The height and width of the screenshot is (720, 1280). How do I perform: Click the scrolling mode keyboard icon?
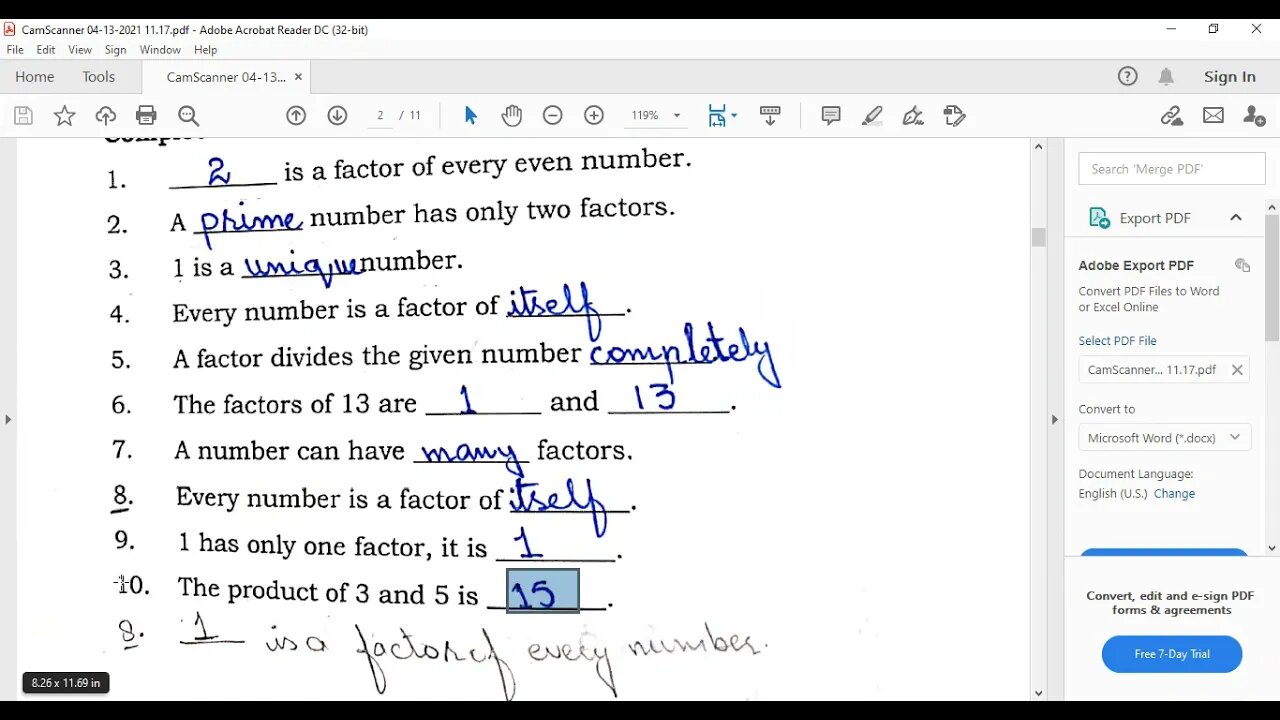point(770,116)
